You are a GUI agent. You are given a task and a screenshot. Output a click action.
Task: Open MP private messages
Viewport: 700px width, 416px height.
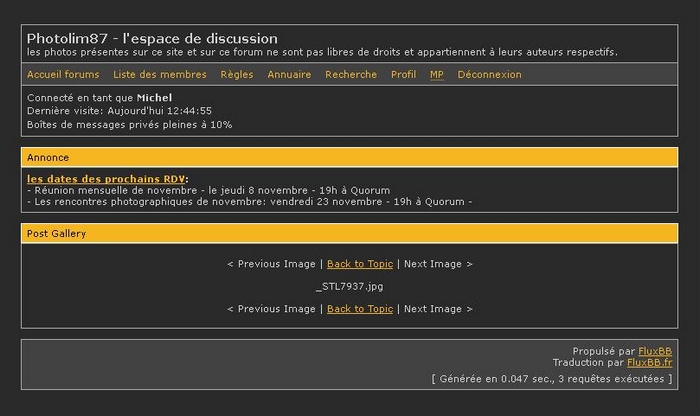(x=437, y=75)
